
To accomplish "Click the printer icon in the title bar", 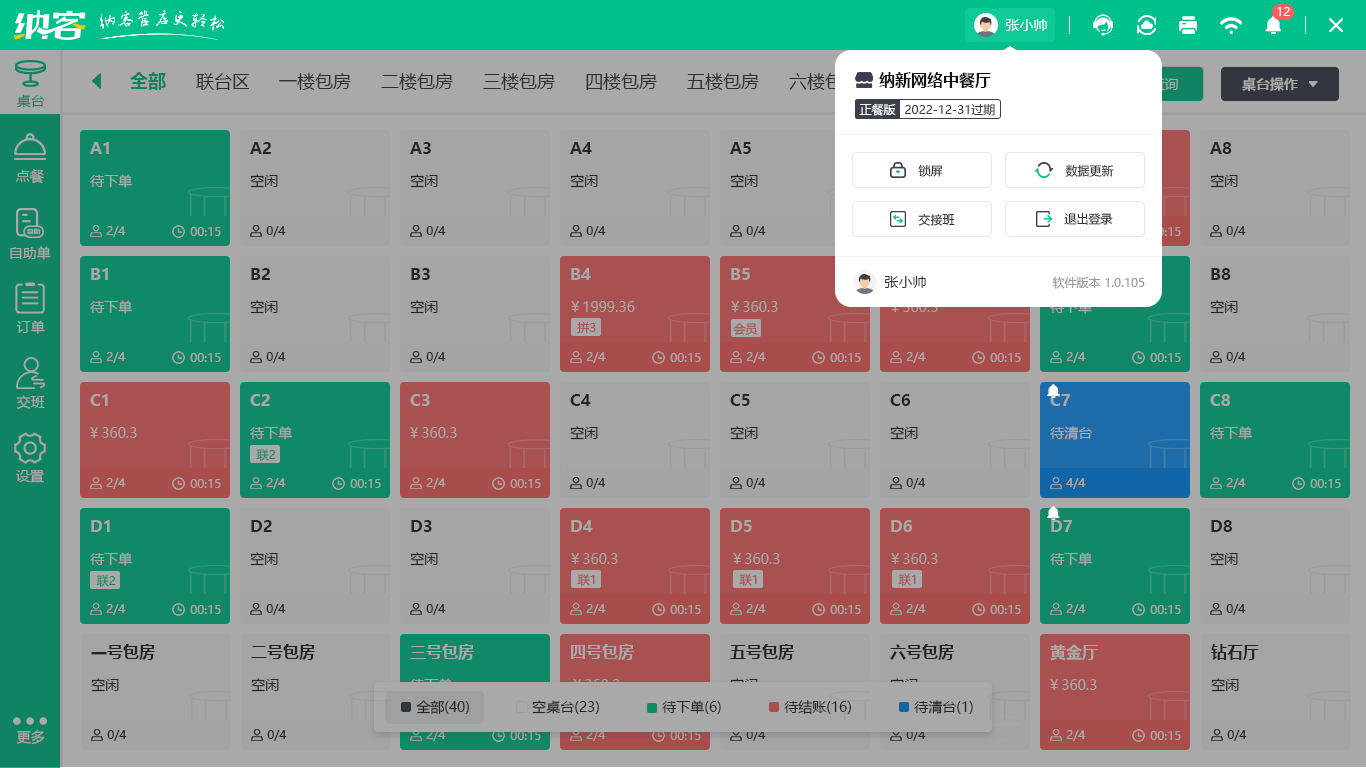I will 1188,25.
